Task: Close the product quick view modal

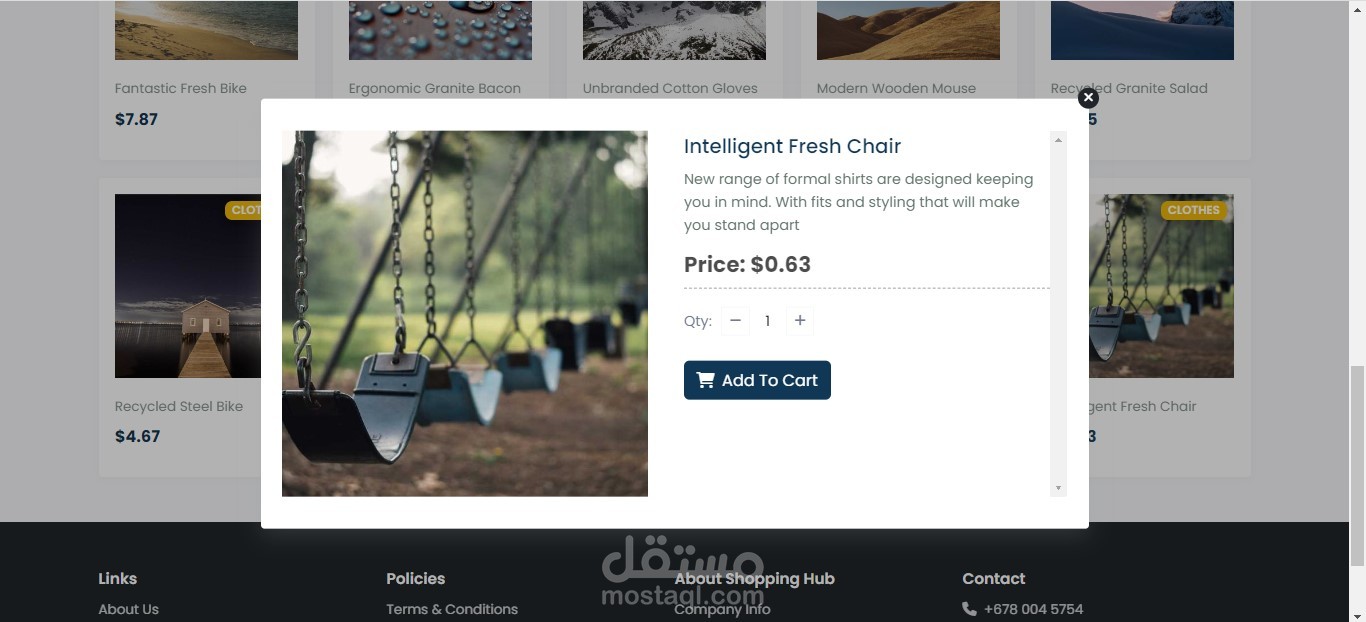Action: (1088, 97)
